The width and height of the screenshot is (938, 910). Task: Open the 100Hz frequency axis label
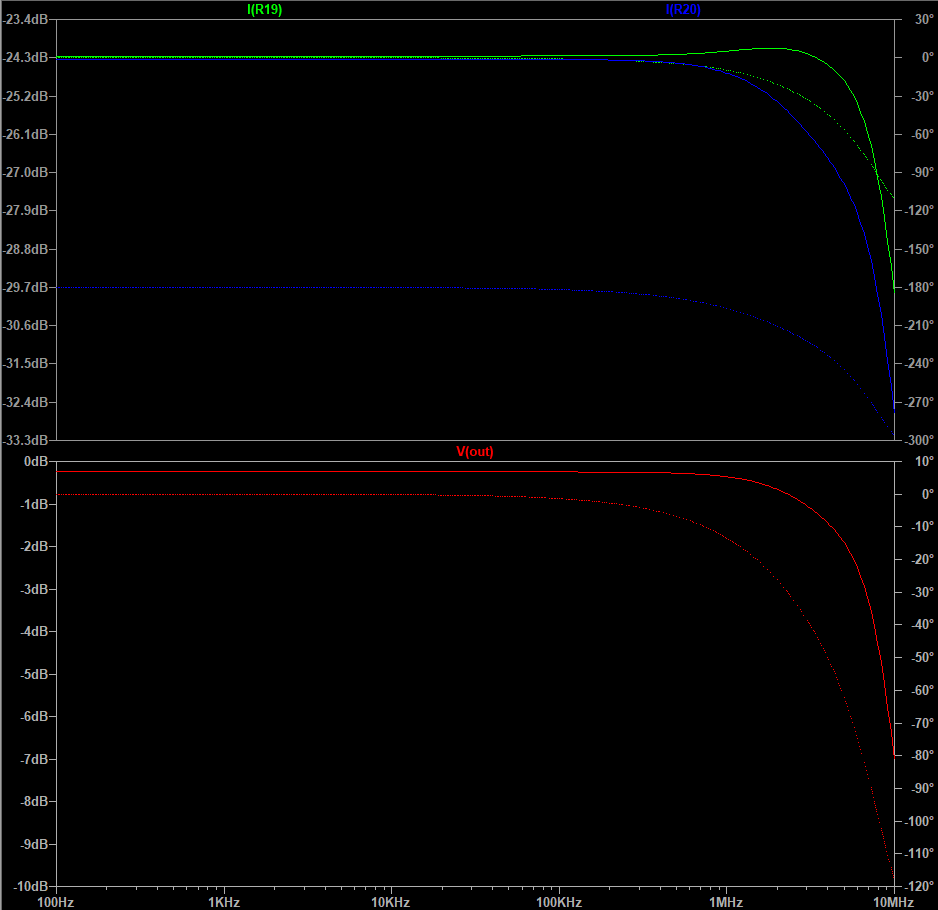tap(56, 902)
